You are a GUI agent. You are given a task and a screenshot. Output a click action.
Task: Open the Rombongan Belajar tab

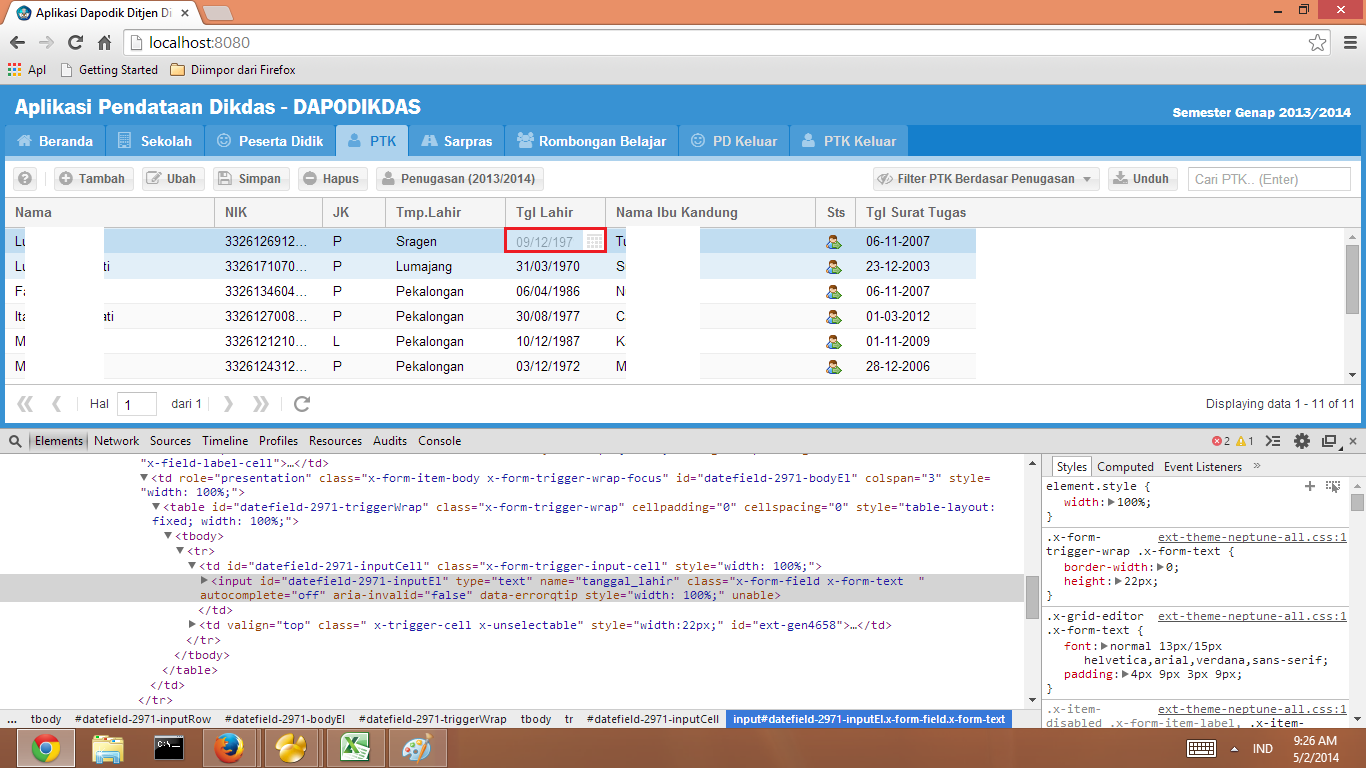click(591, 141)
